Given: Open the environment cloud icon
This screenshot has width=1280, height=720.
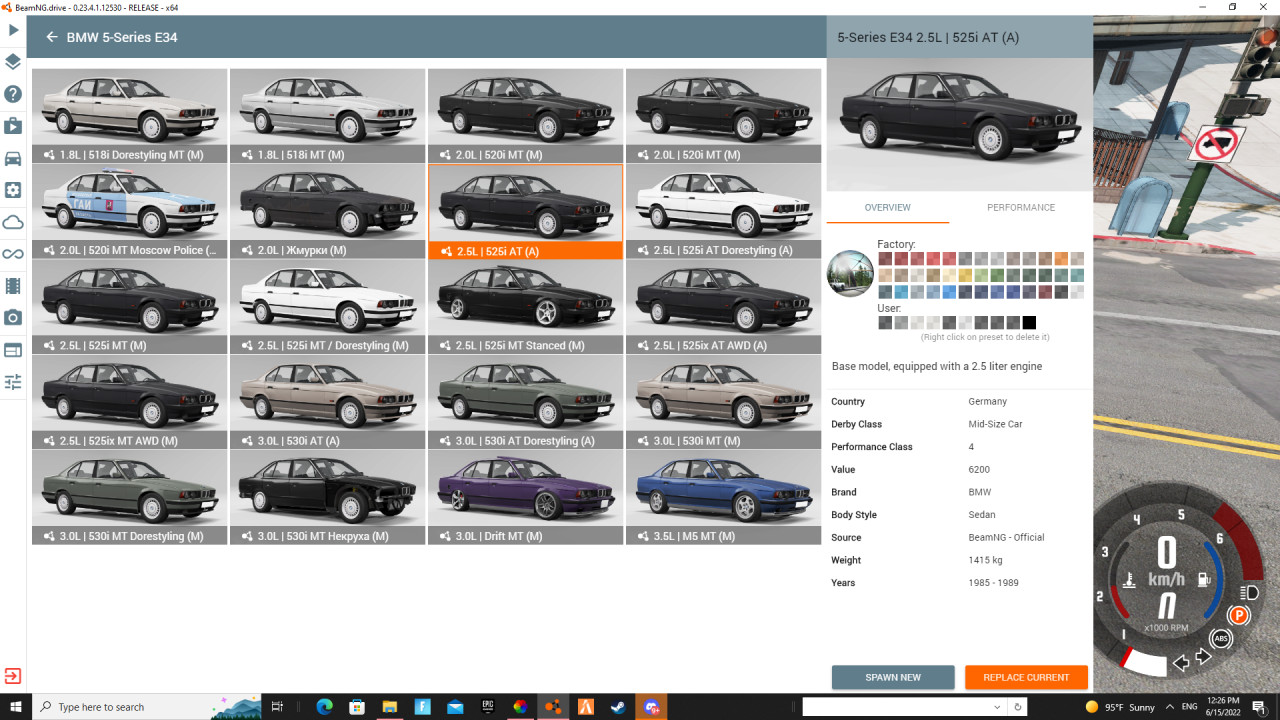Looking at the screenshot, I should 13,222.
